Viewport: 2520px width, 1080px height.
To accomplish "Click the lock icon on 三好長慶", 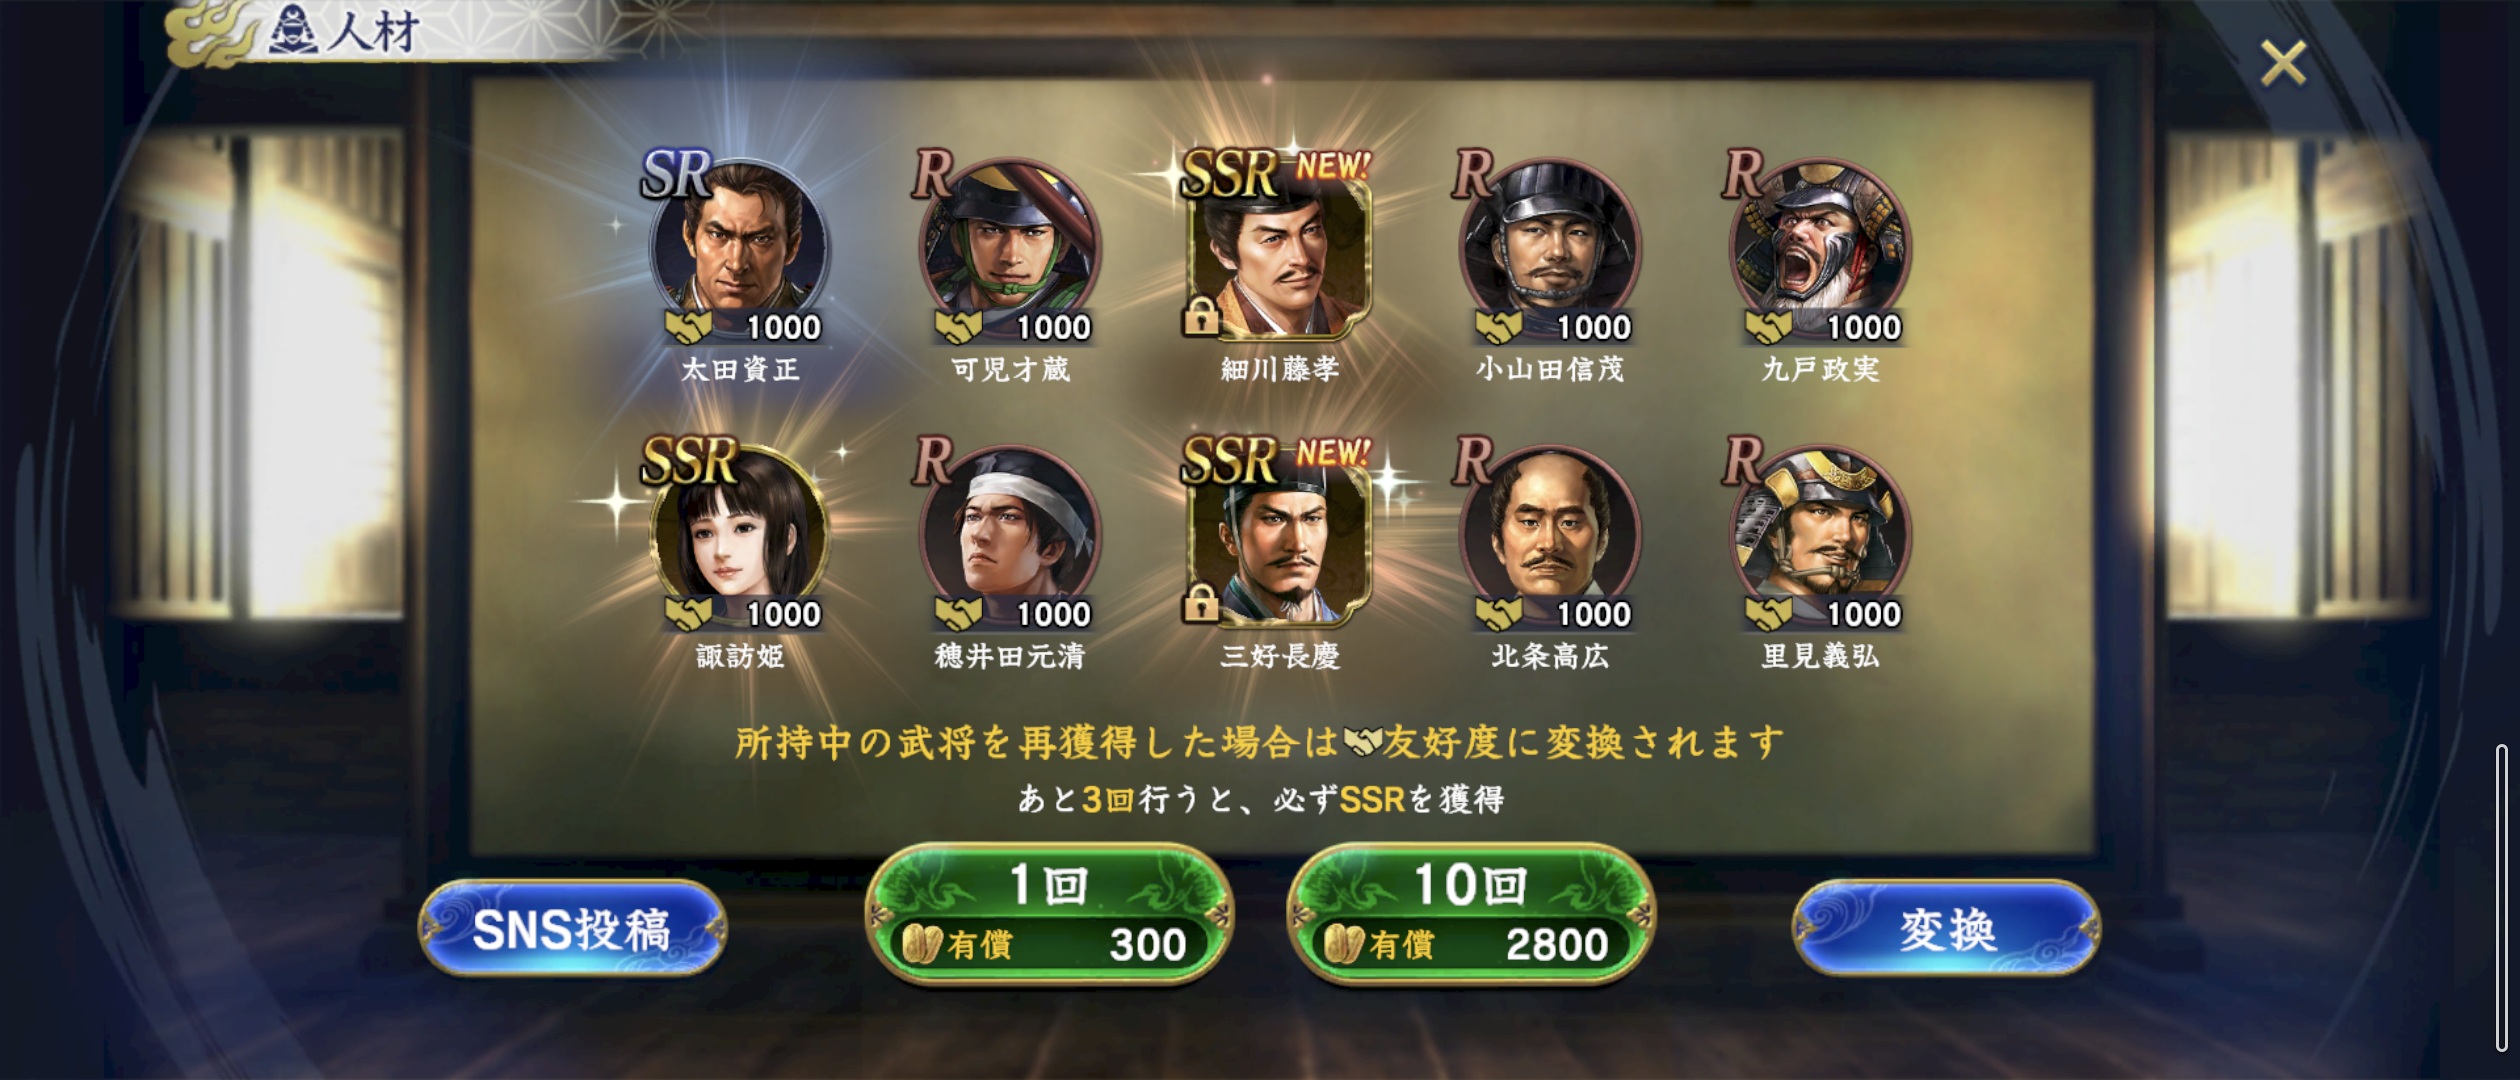I will click(1201, 604).
